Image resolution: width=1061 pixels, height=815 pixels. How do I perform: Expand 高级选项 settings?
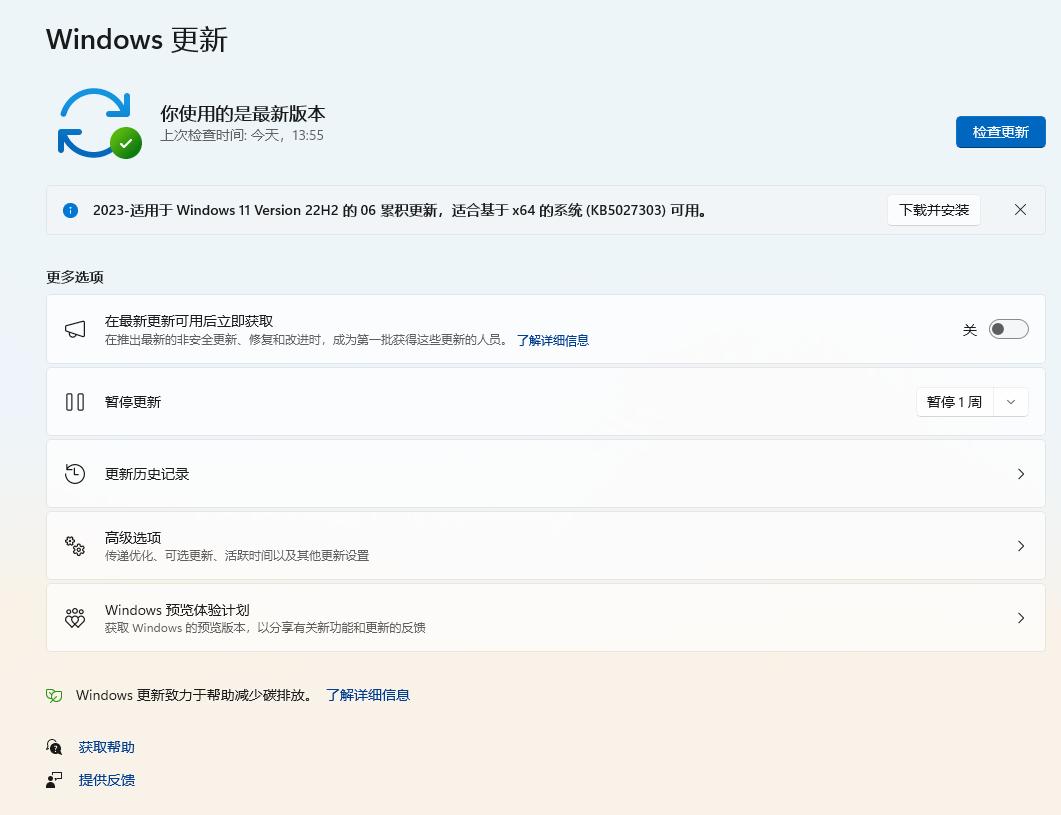tap(1020, 545)
